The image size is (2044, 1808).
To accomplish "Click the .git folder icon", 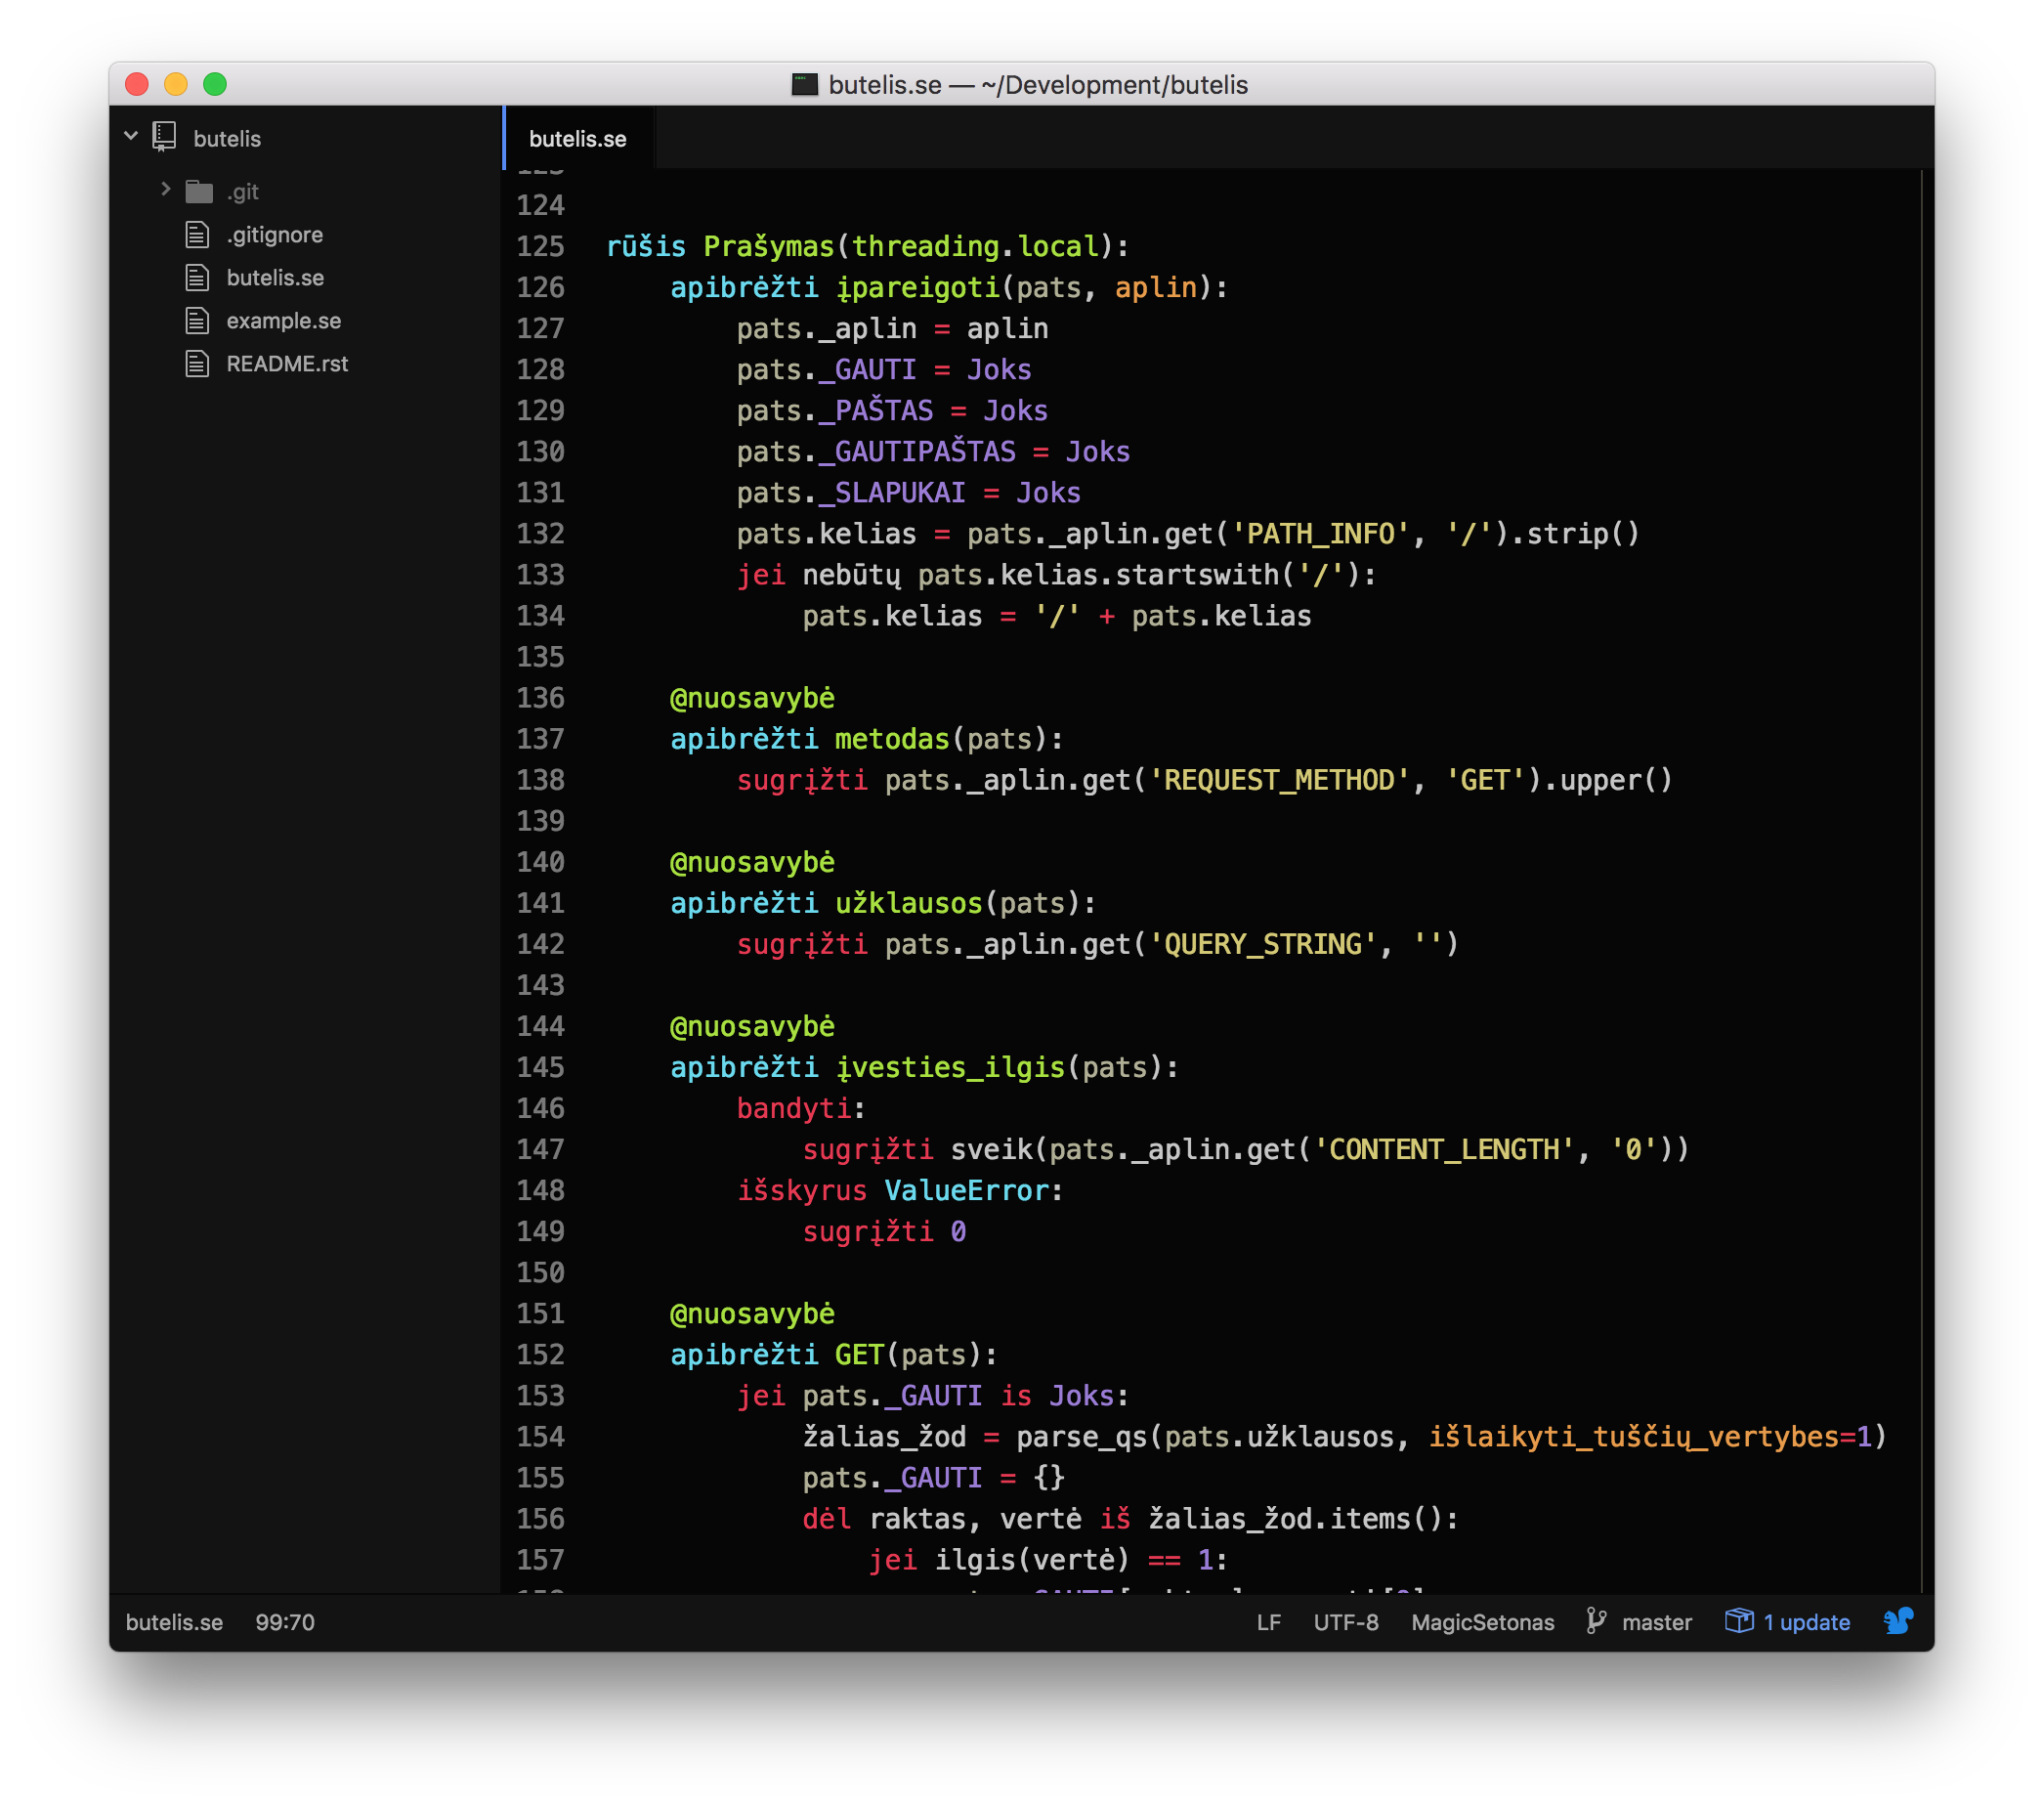I will [x=199, y=191].
